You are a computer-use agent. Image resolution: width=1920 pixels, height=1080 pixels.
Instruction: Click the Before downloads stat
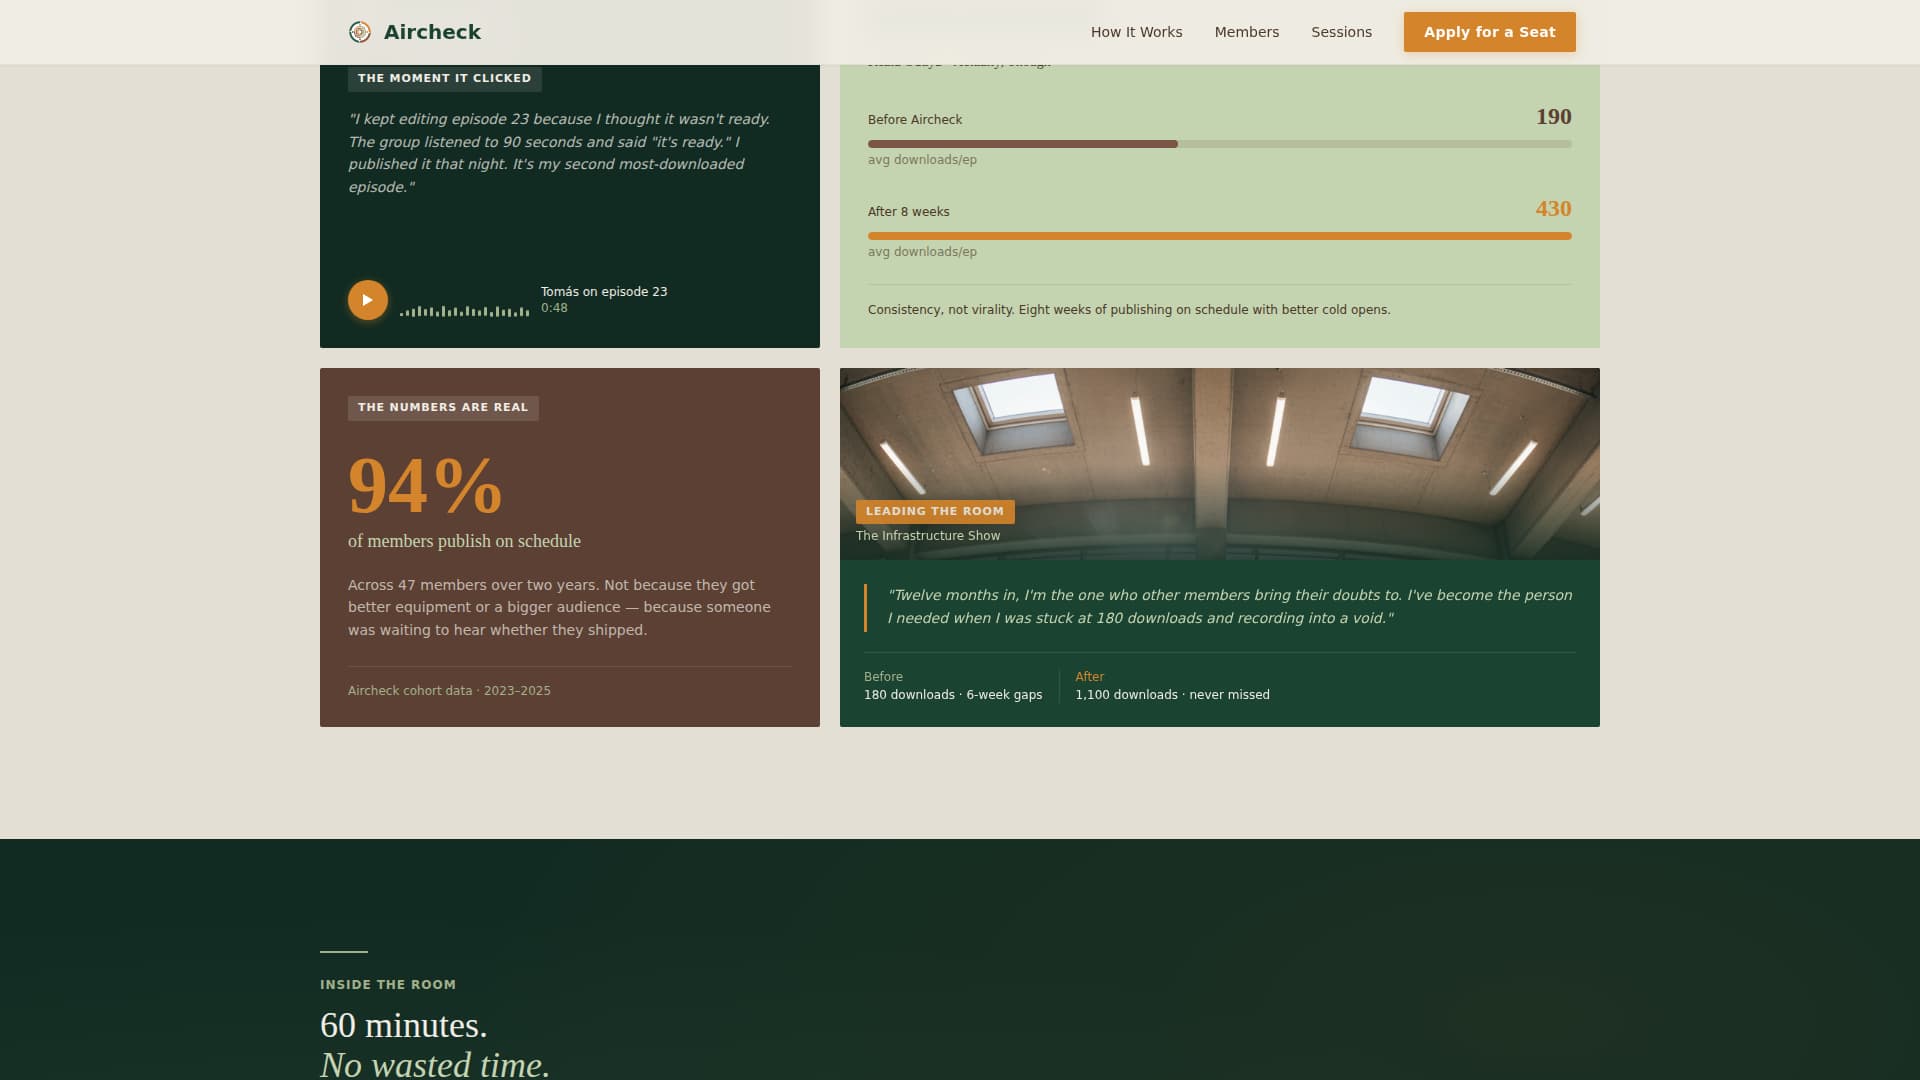(953, 694)
